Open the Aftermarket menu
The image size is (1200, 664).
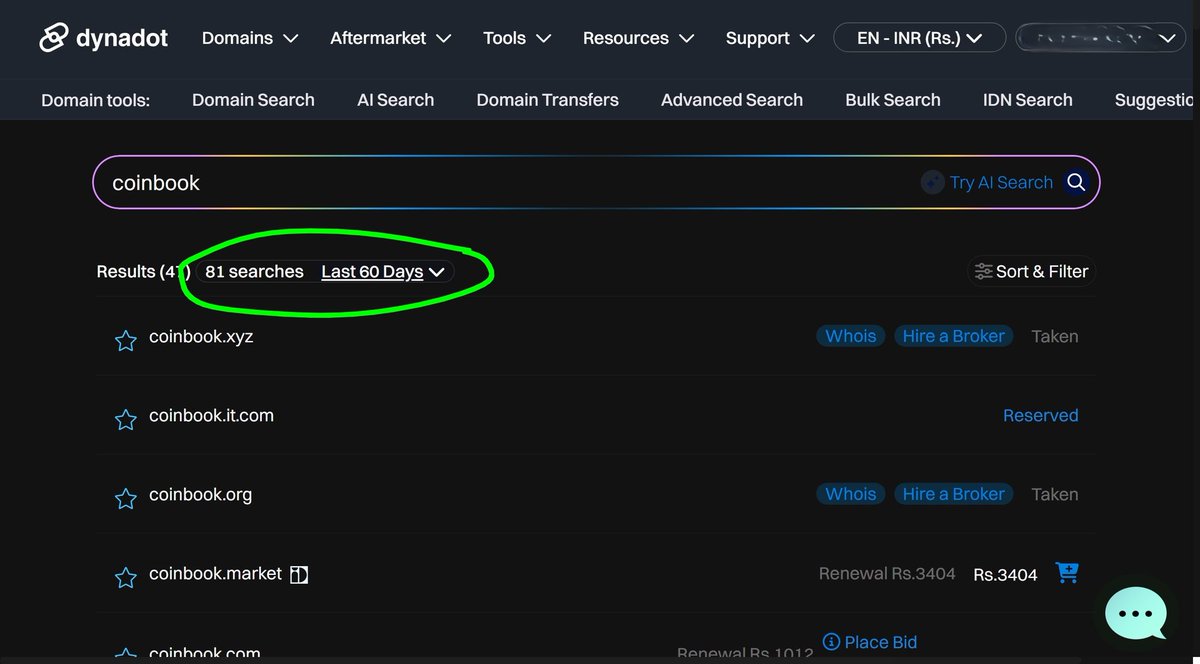point(391,38)
